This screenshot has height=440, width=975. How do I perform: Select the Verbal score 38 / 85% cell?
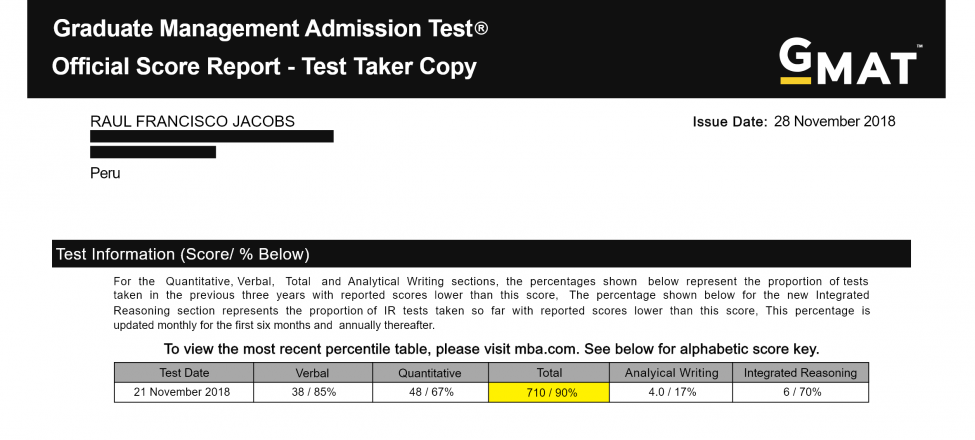(311, 392)
